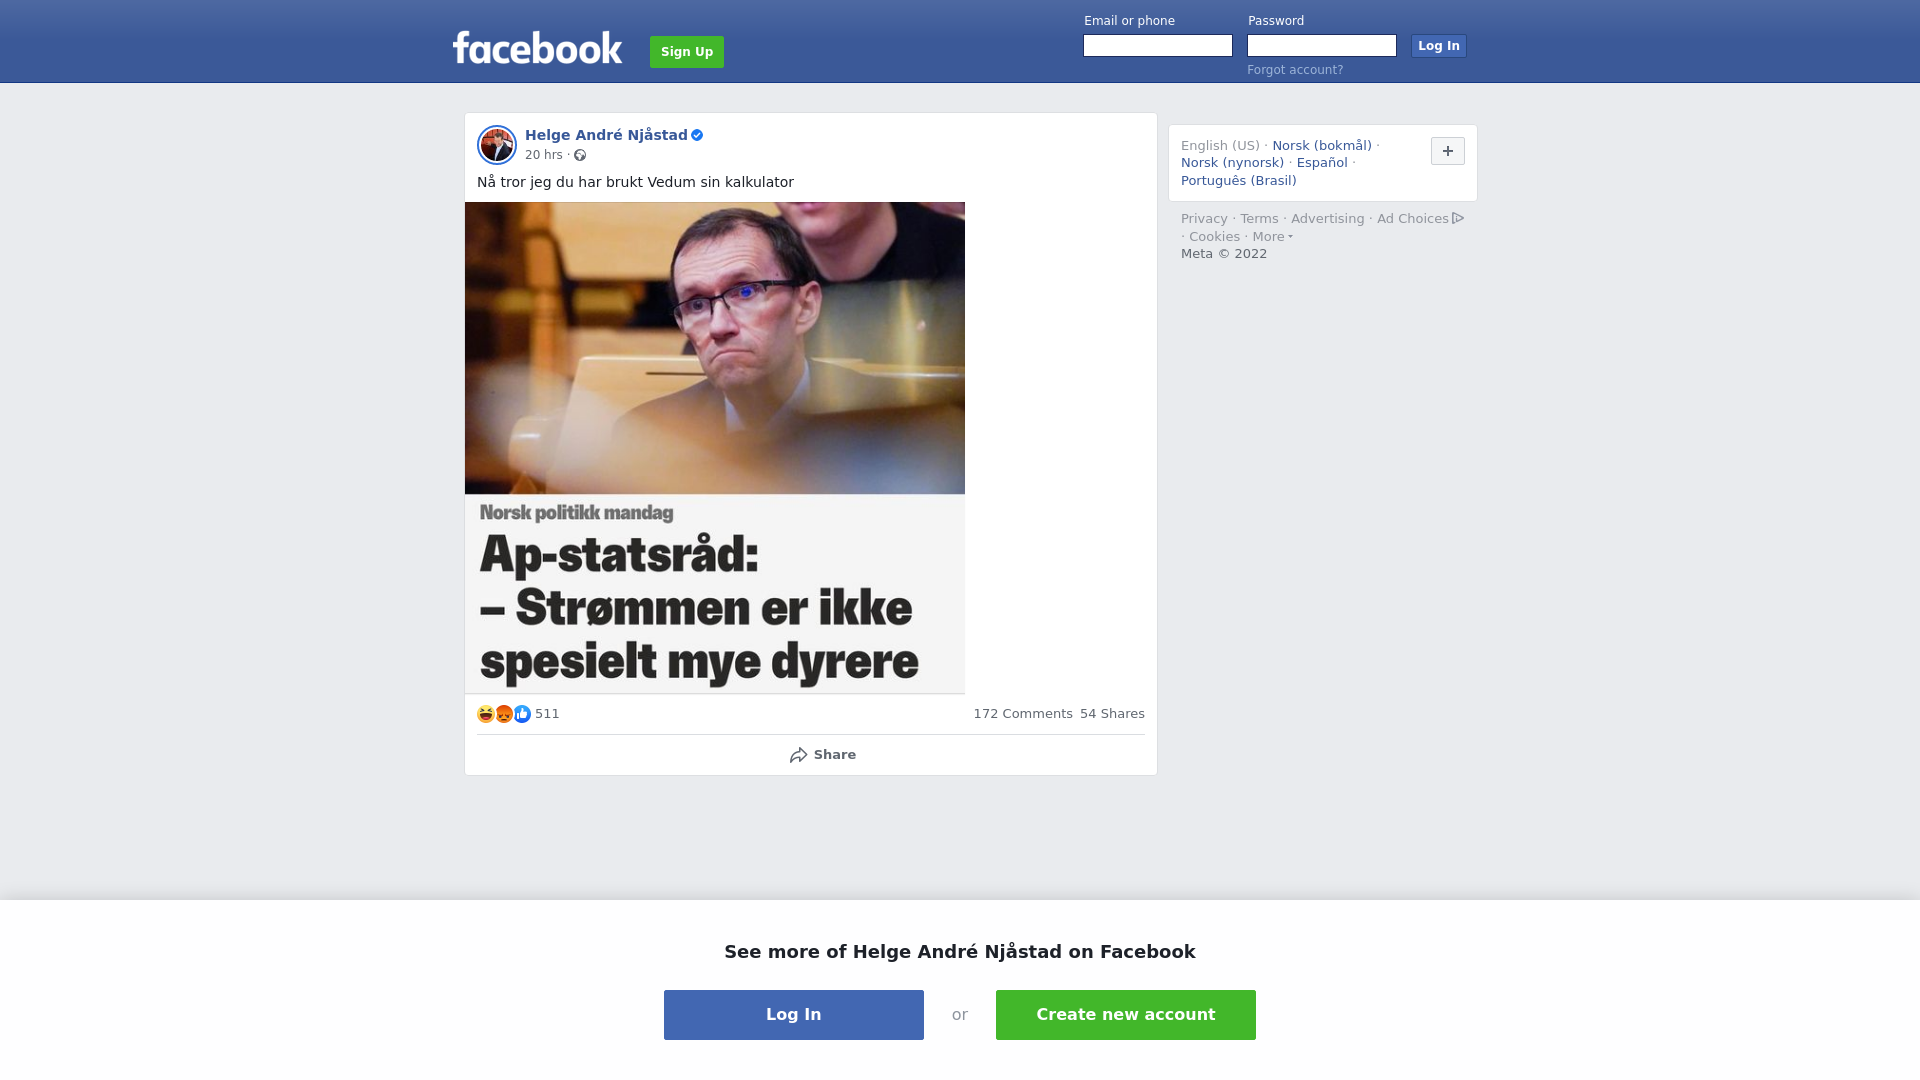
Task: Click the Facebook logo
Action: tap(537, 48)
